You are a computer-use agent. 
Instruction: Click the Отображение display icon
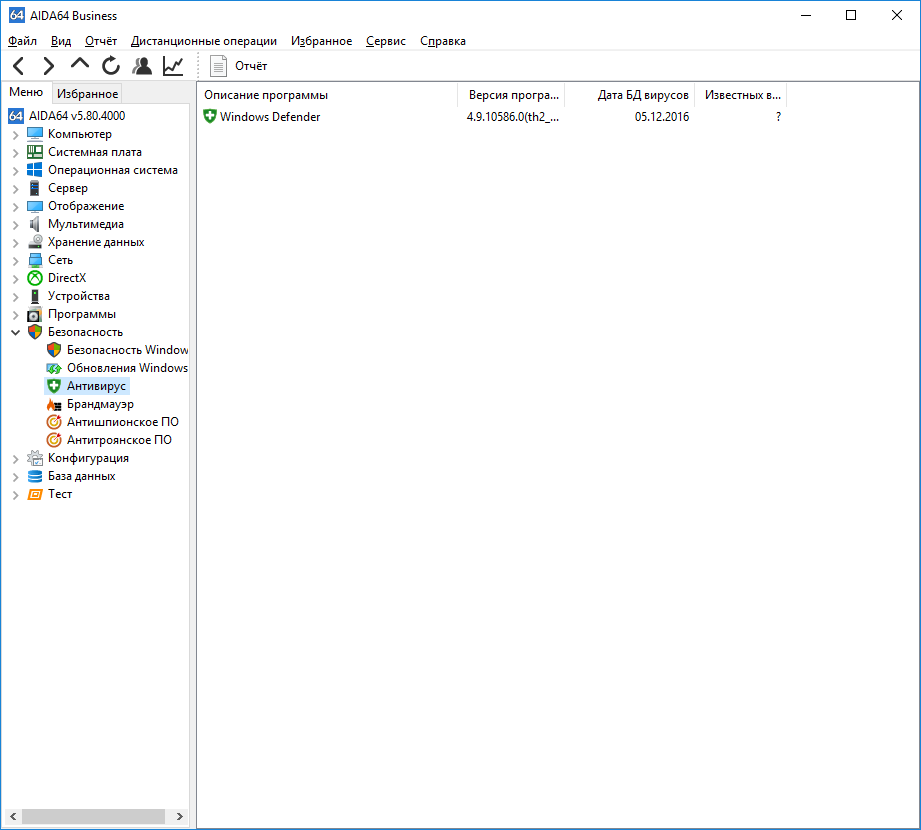[35, 206]
